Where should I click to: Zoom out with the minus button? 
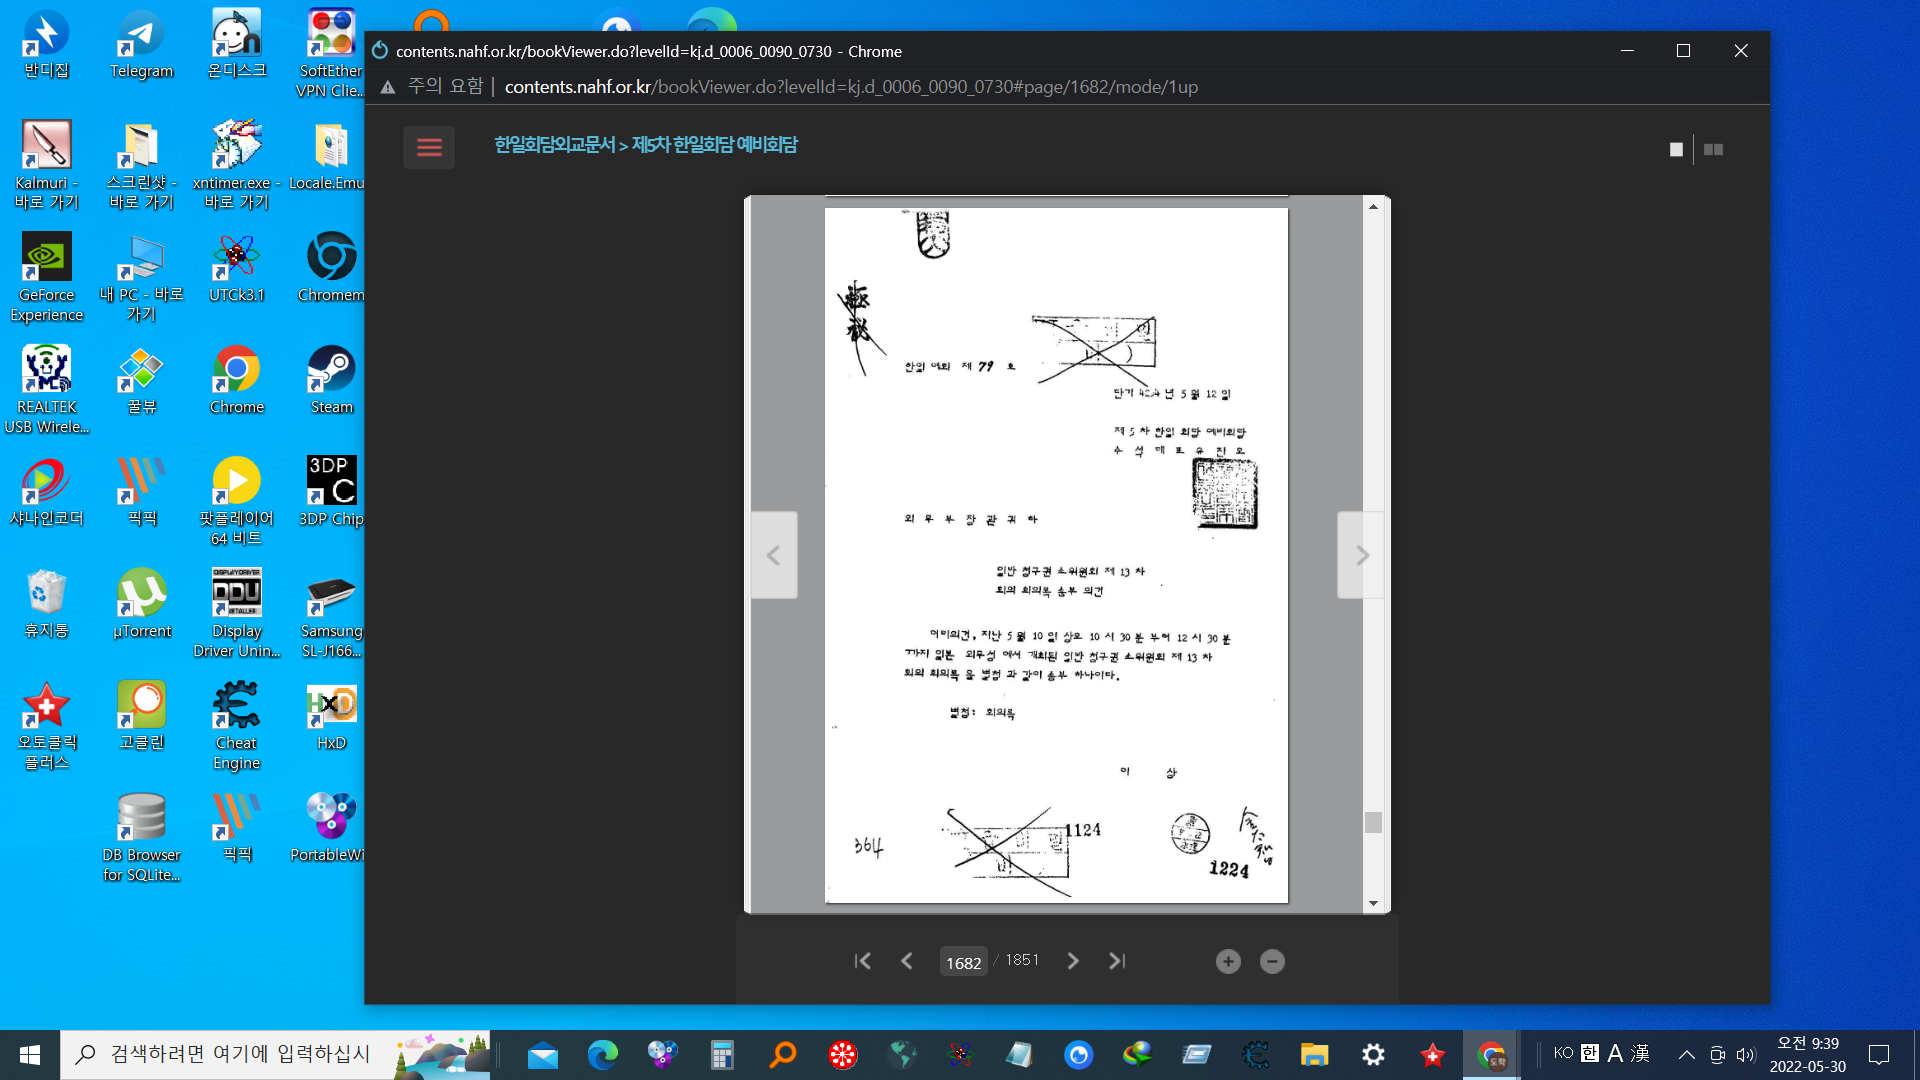click(1272, 962)
